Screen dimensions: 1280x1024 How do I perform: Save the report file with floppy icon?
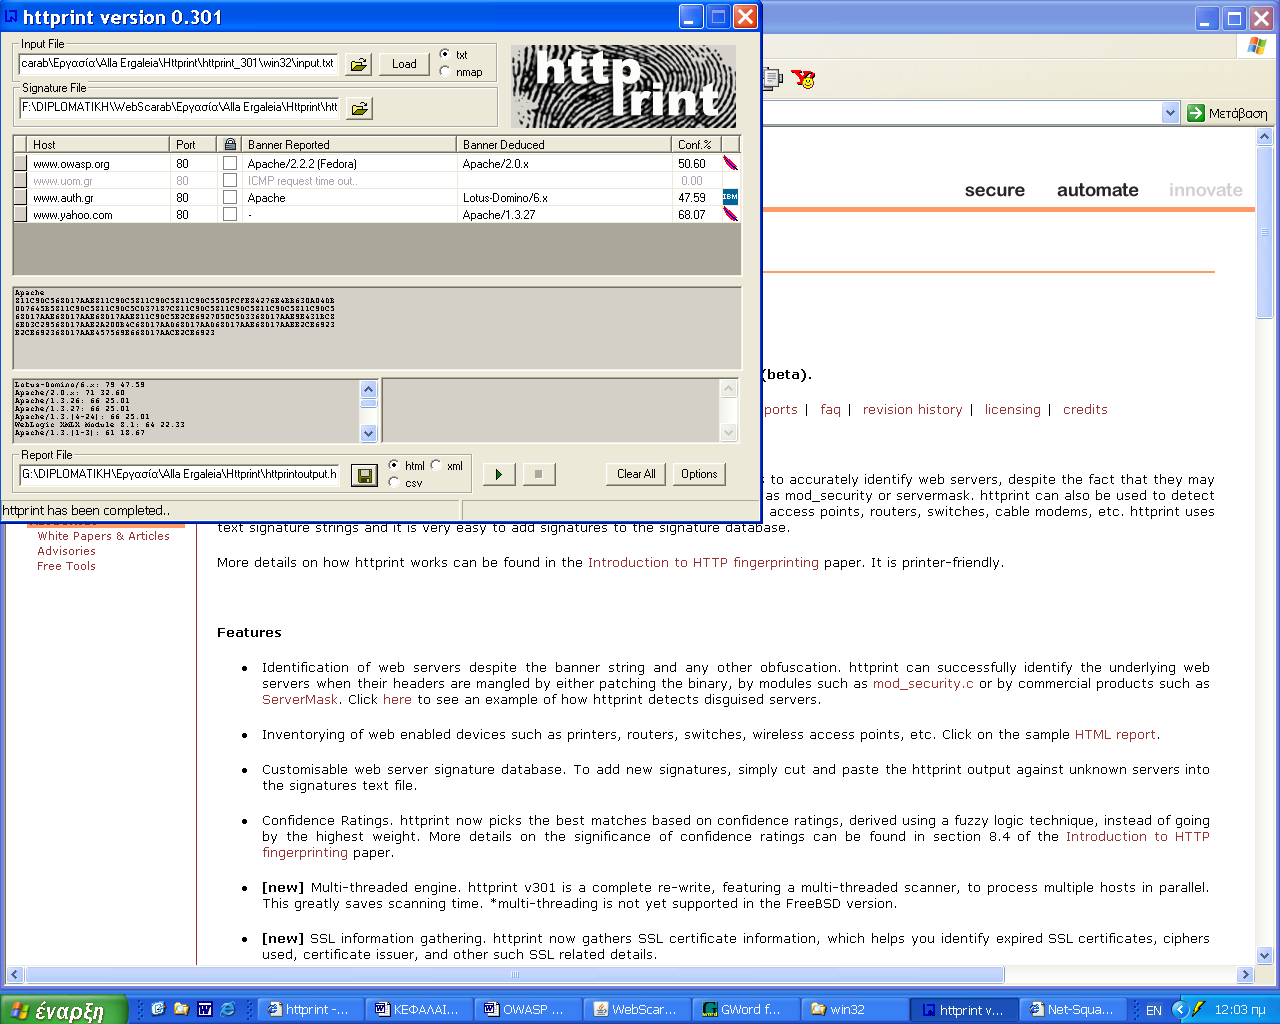click(365, 475)
